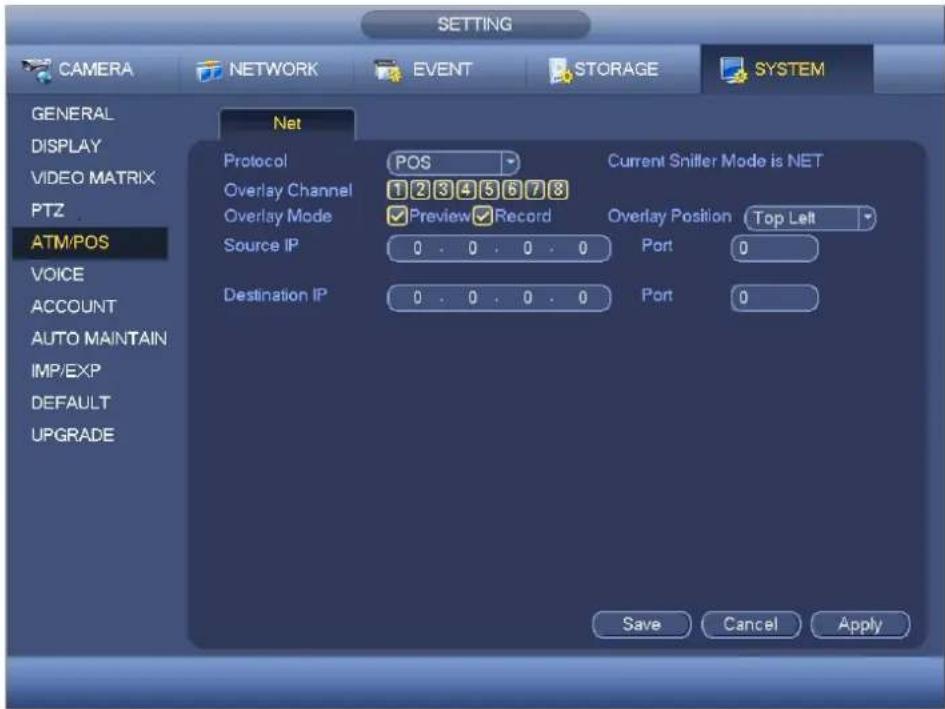
Task: Click the CAMERA icon in top bar
Action: coord(37,70)
